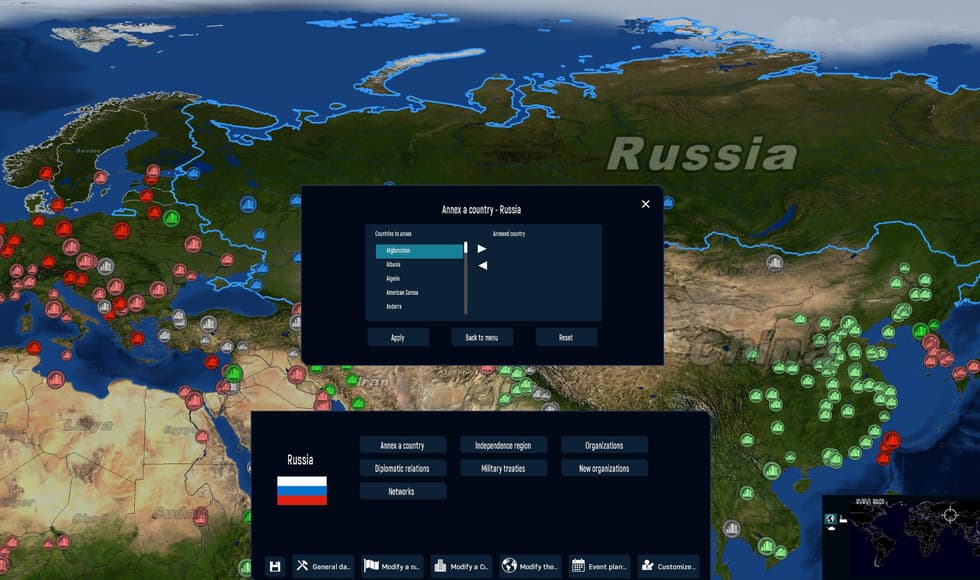Click right arrow to annex selected country

point(482,249)
